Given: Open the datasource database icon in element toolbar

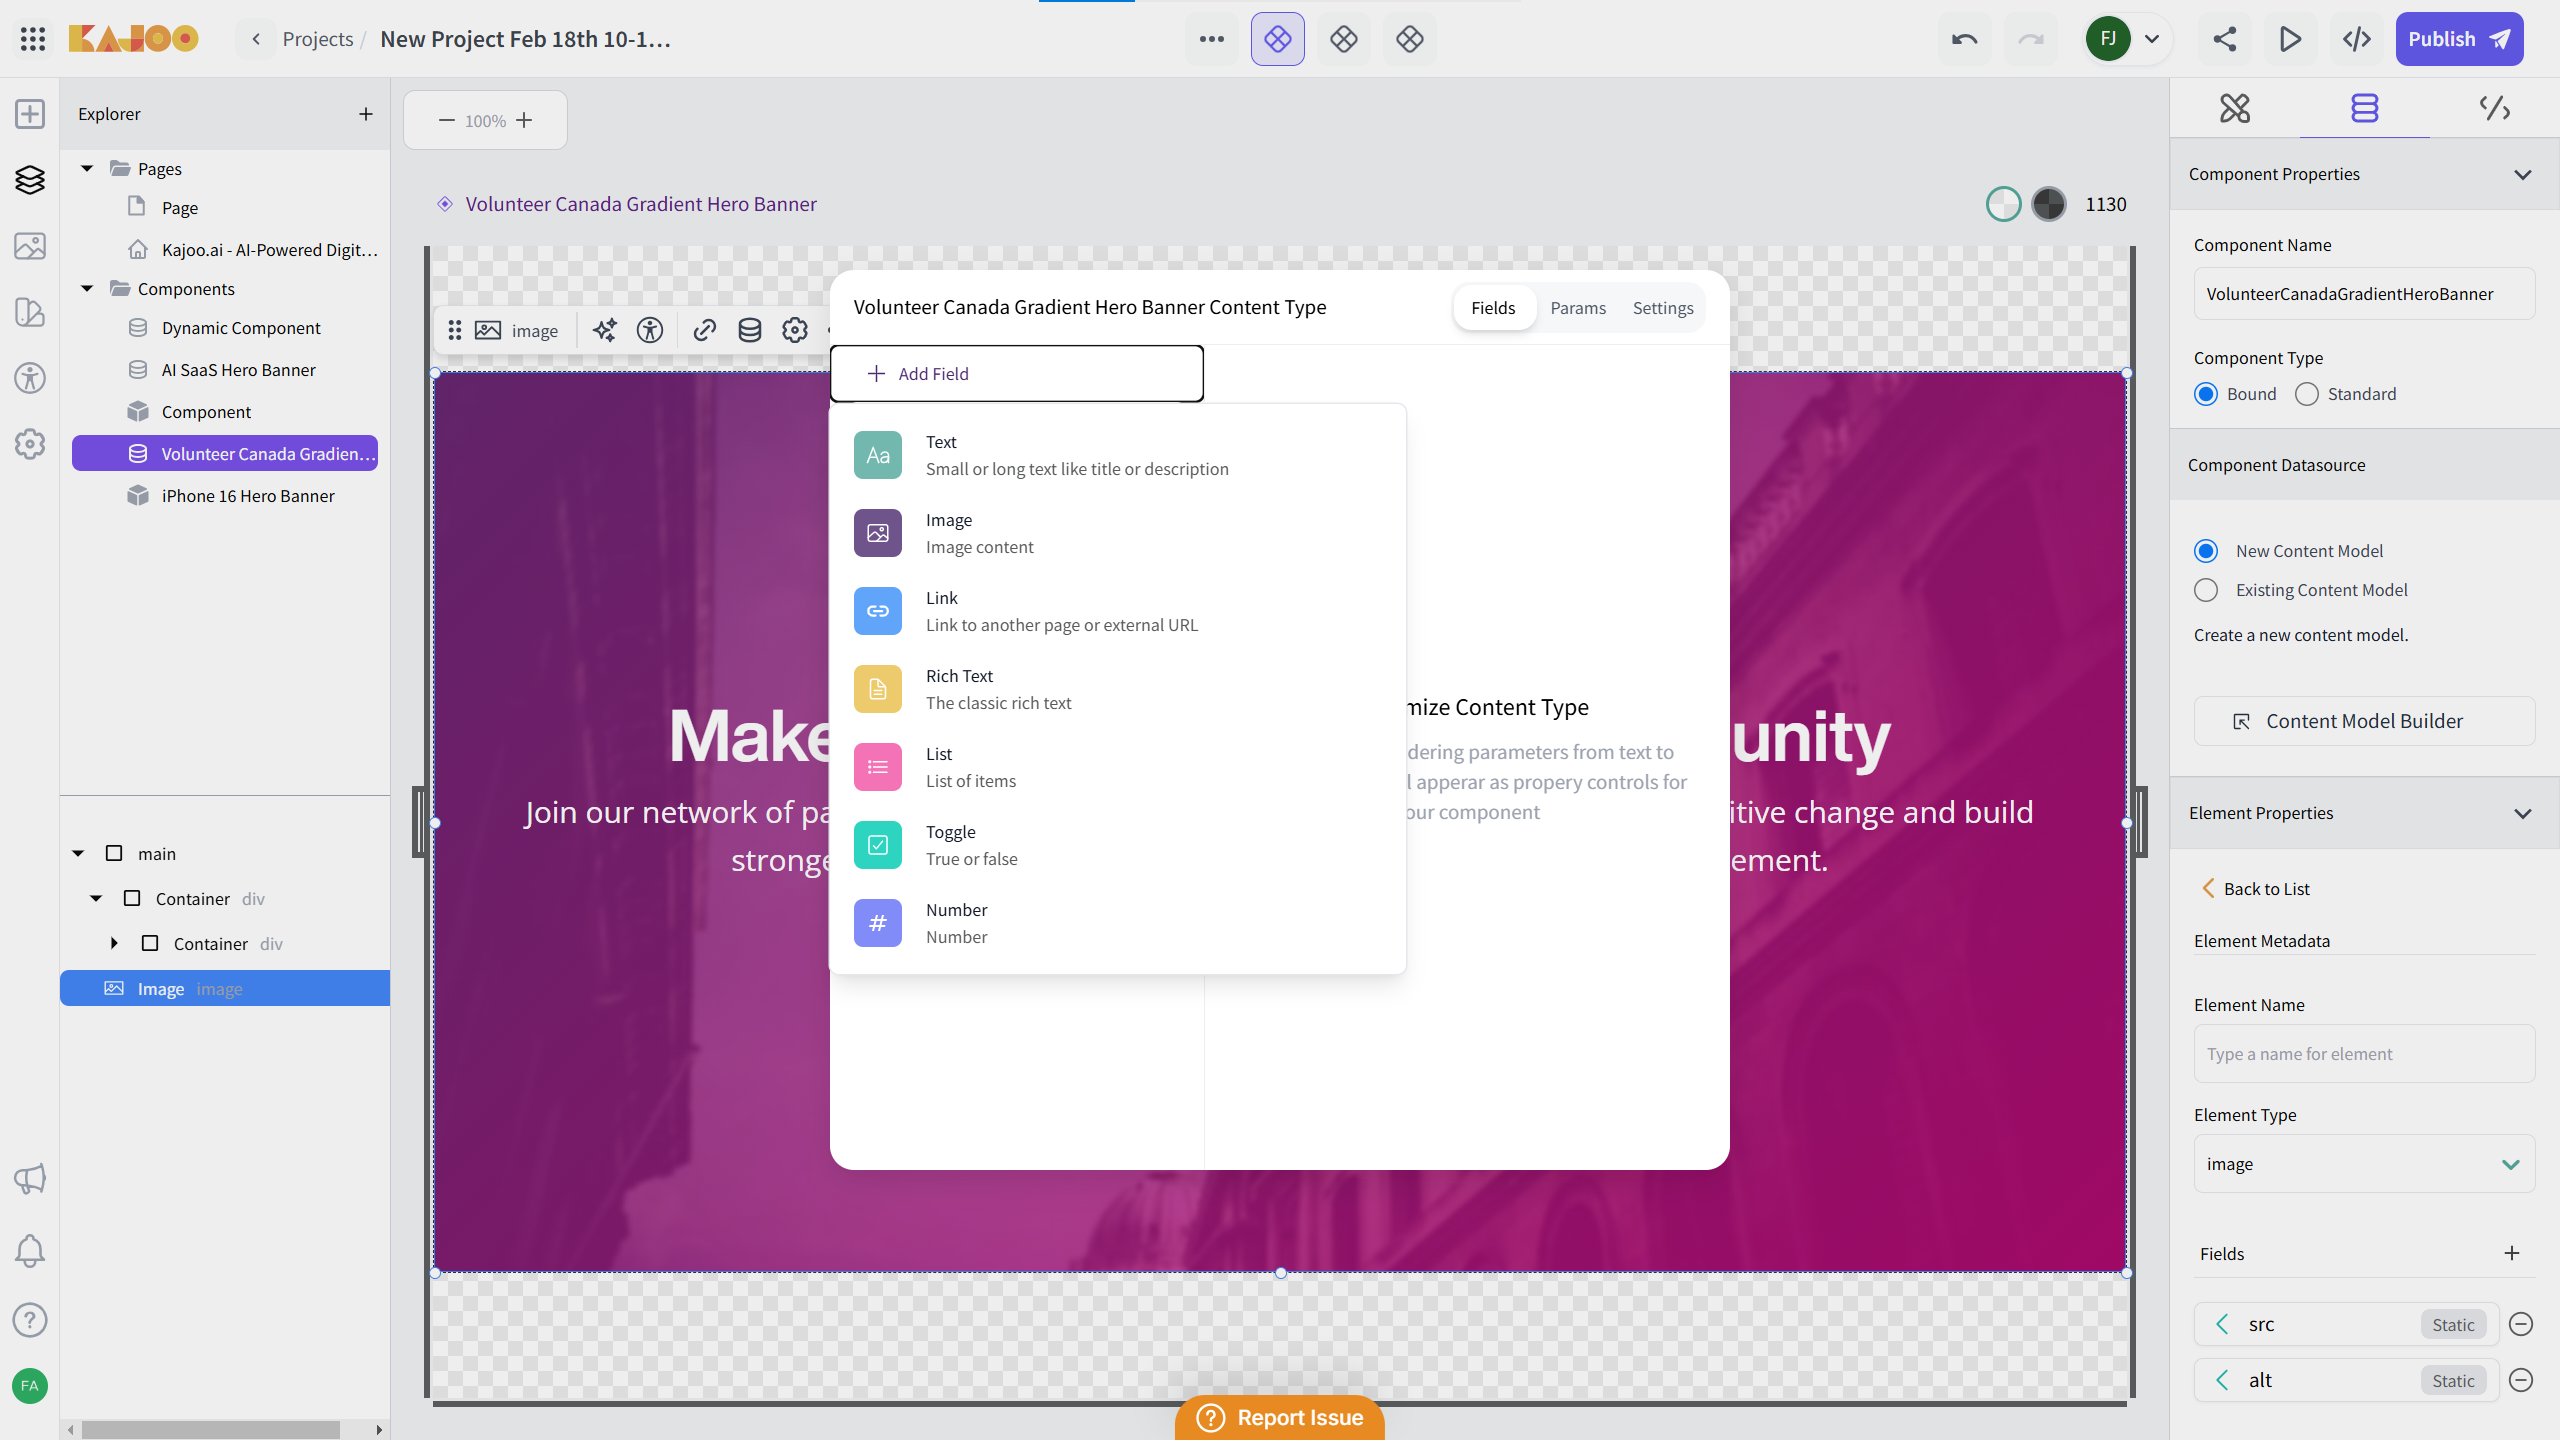Looking at the screenshot, I should click(749, 330).
